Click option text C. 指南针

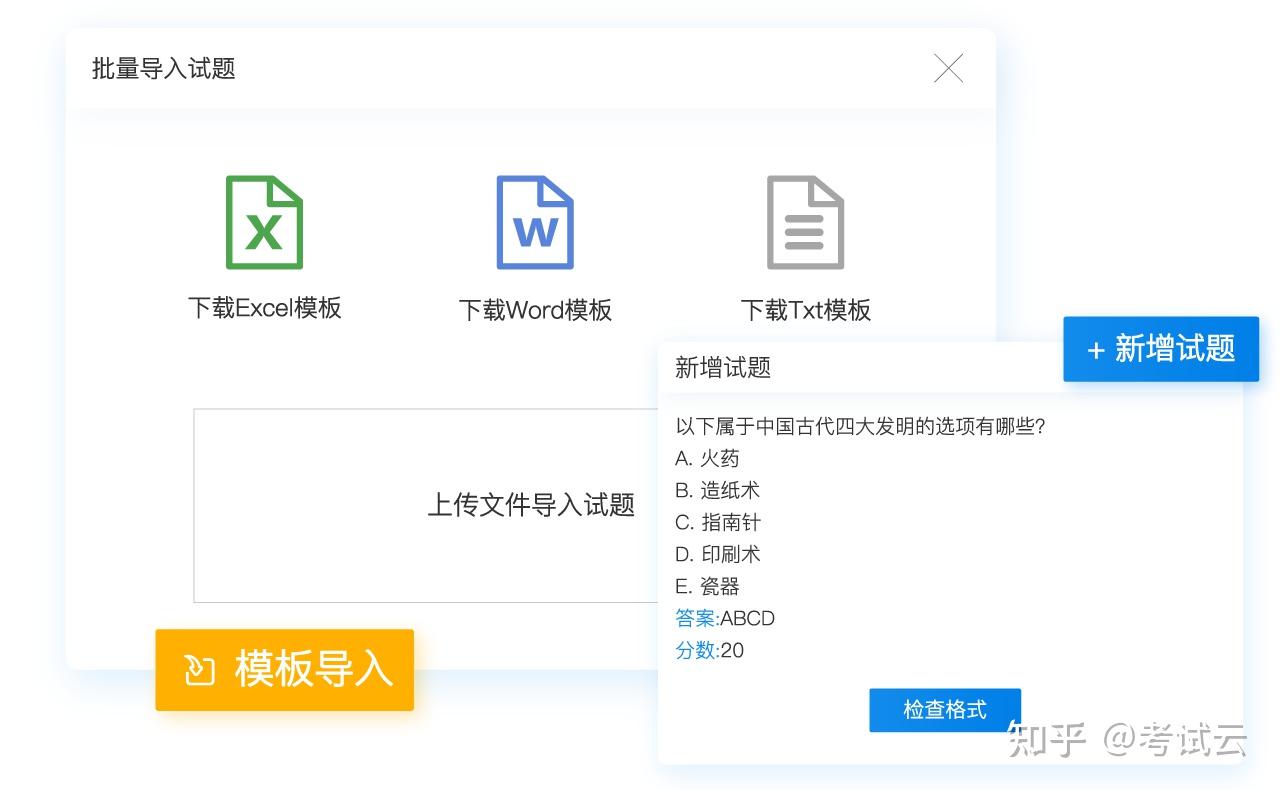[717, 522]
